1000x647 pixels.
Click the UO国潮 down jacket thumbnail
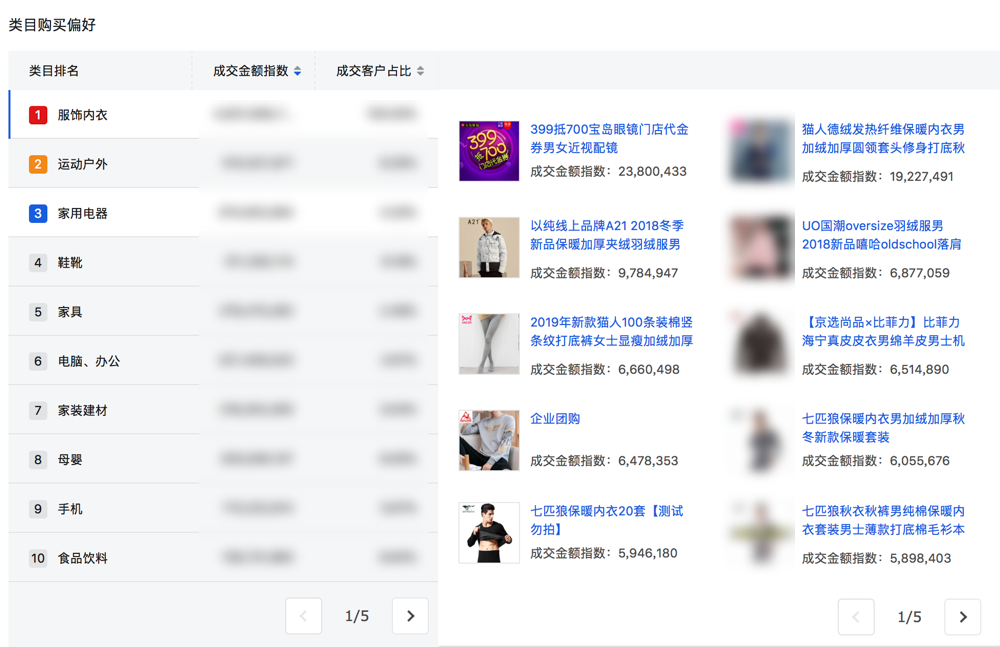(x=760, y=248)
